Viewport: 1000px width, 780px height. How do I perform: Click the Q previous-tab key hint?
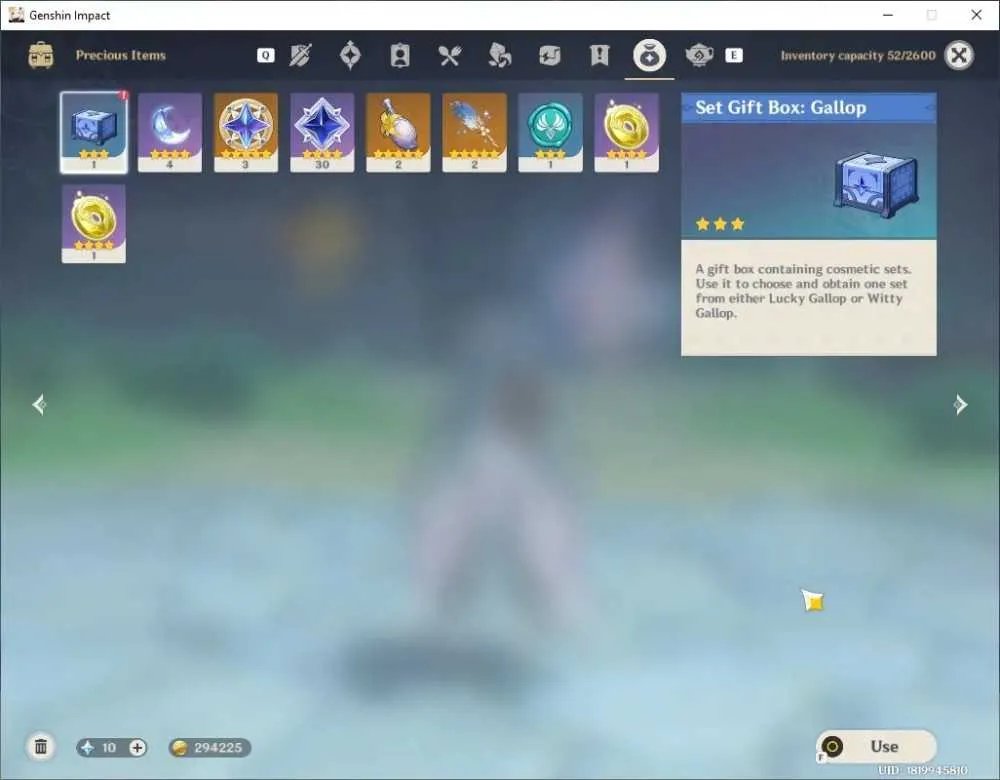(265, 55)
